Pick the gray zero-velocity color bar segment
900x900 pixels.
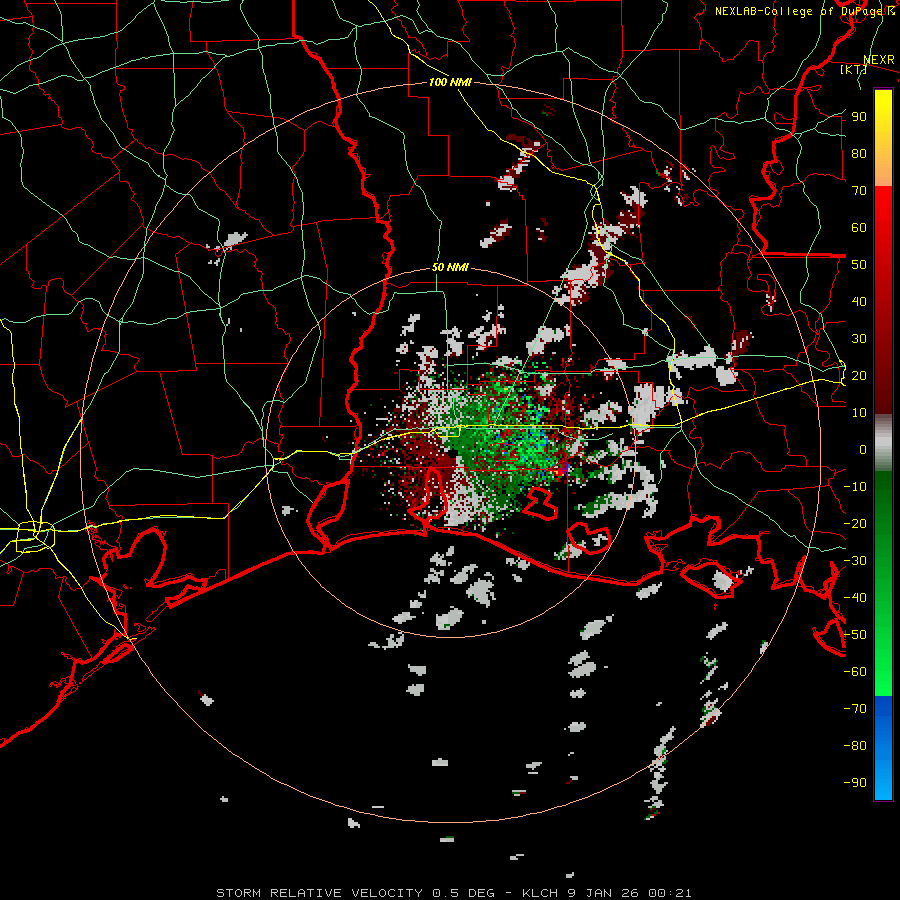coord(883,443)
